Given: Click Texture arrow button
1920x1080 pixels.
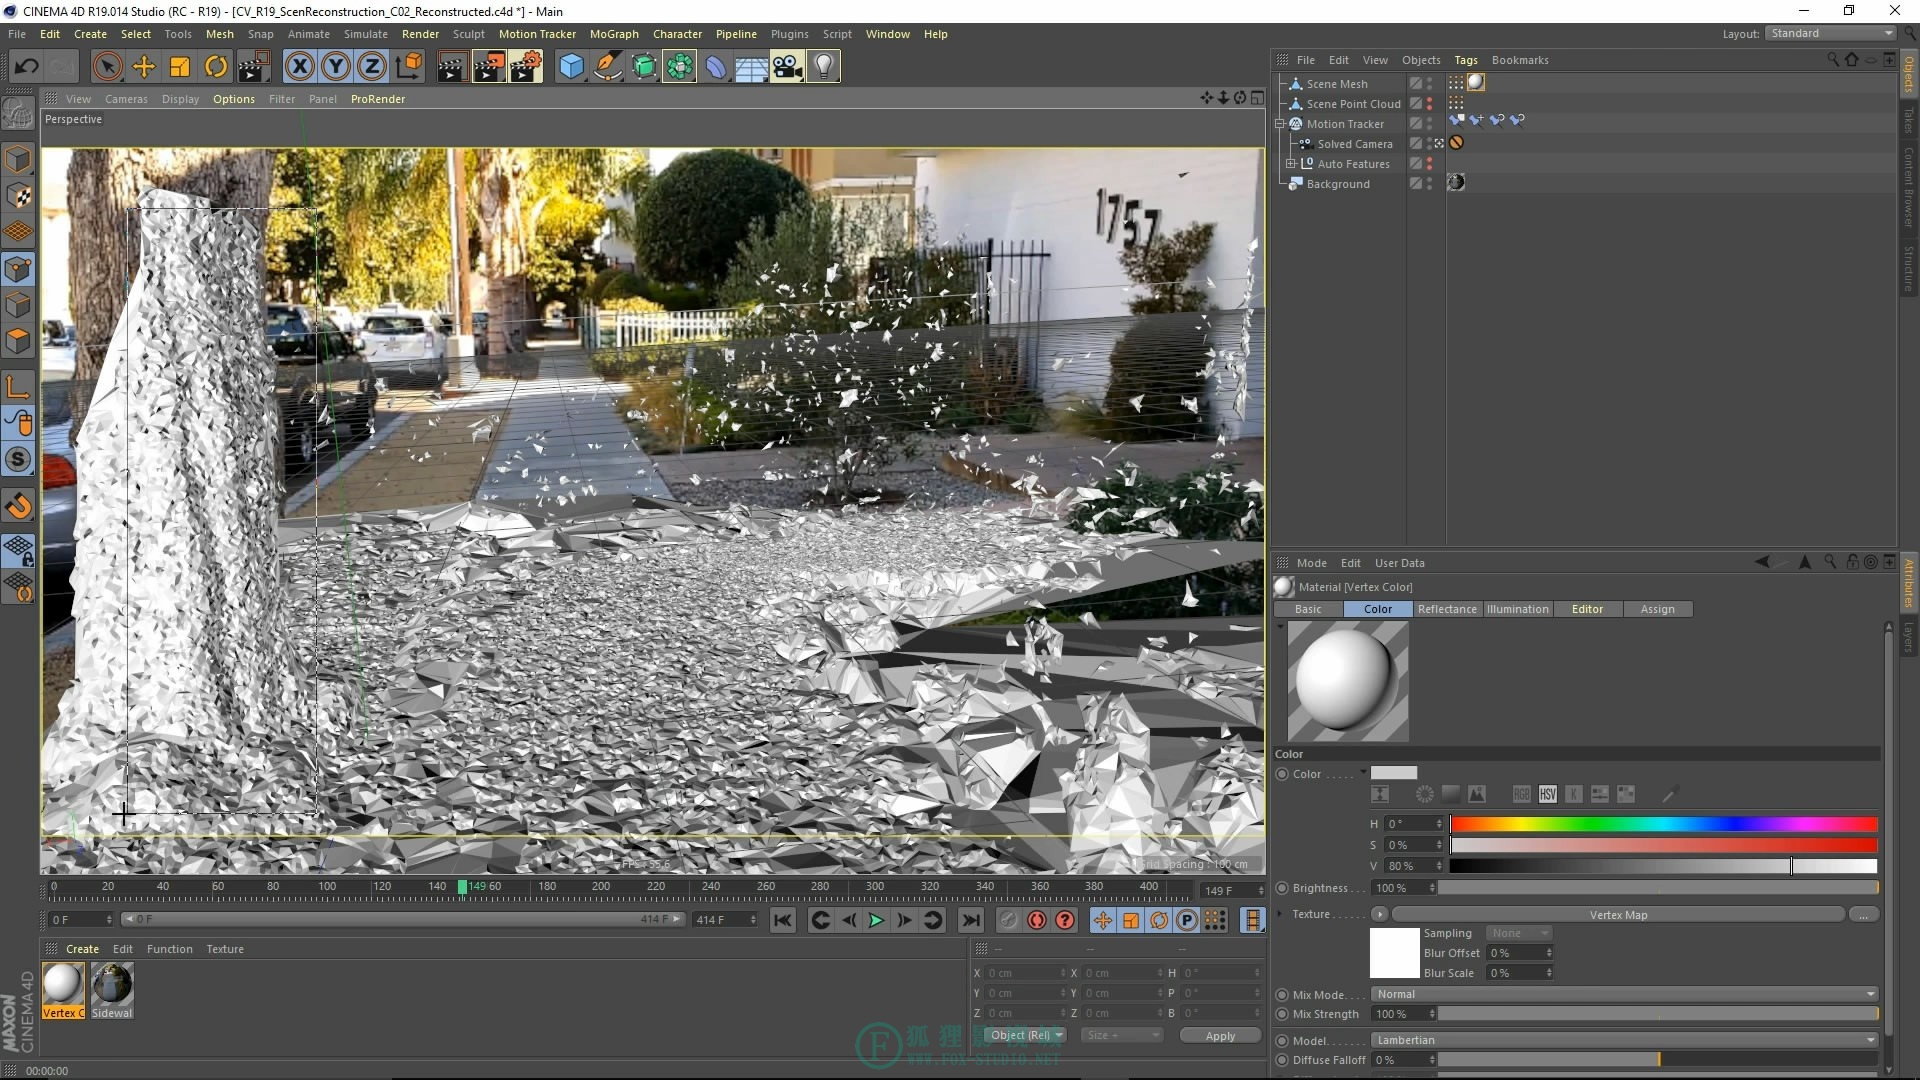Looking at the screenshot, I should tap(1379, 914).
